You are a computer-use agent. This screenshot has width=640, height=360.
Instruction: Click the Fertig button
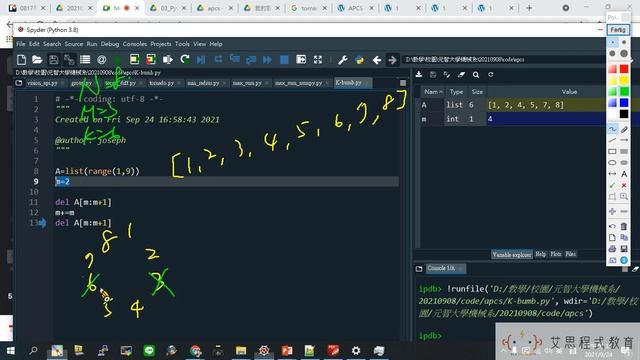tap(618, 30)
